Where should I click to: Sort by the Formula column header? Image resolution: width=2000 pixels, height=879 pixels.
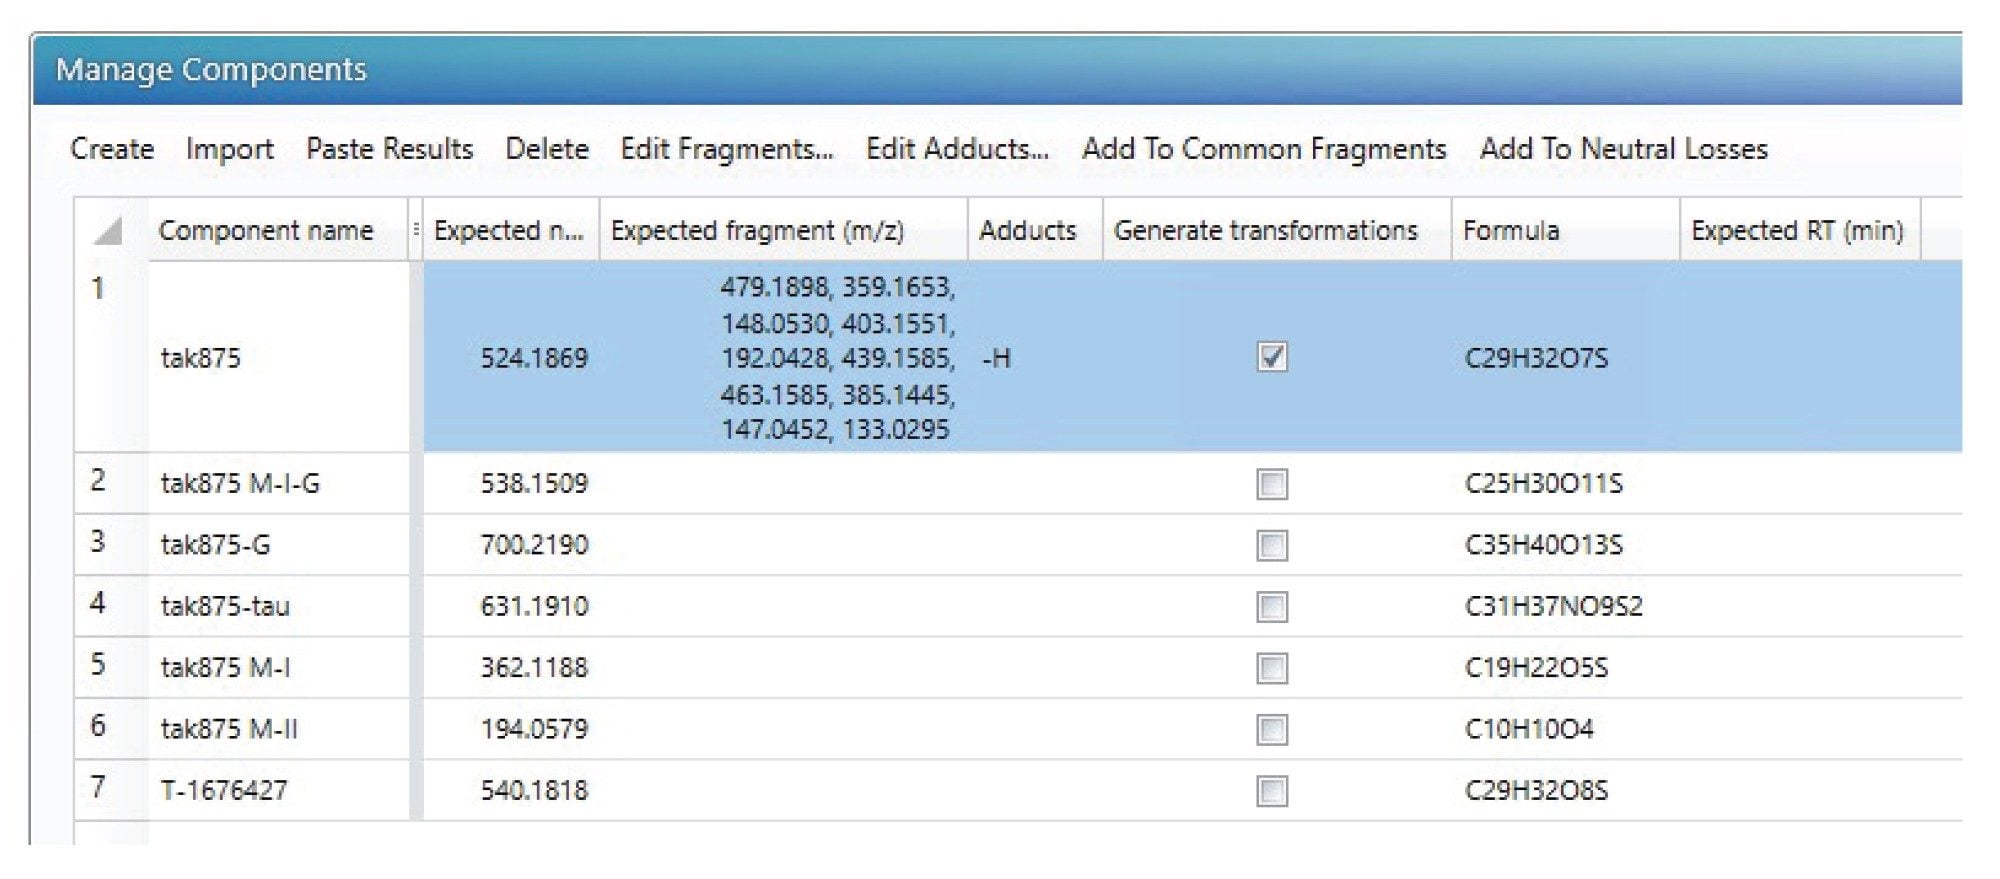click(1510, 231)
